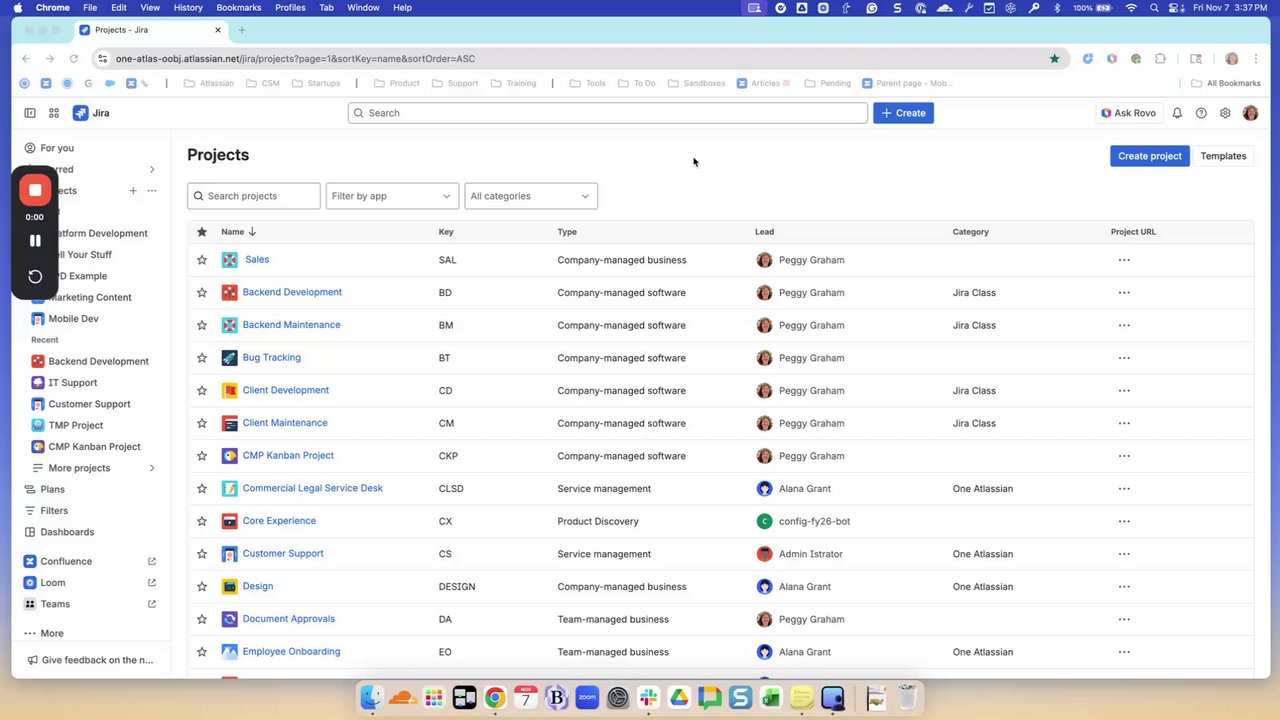Open Ask Rovo
Screen dimensions: 1280x720
(x=1128, y=113)
